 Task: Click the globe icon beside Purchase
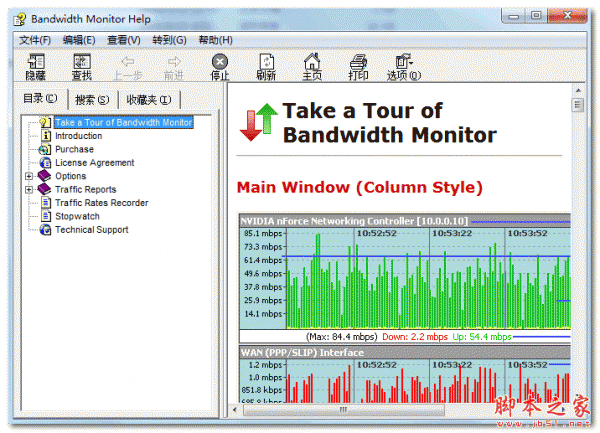coord(45,149)
